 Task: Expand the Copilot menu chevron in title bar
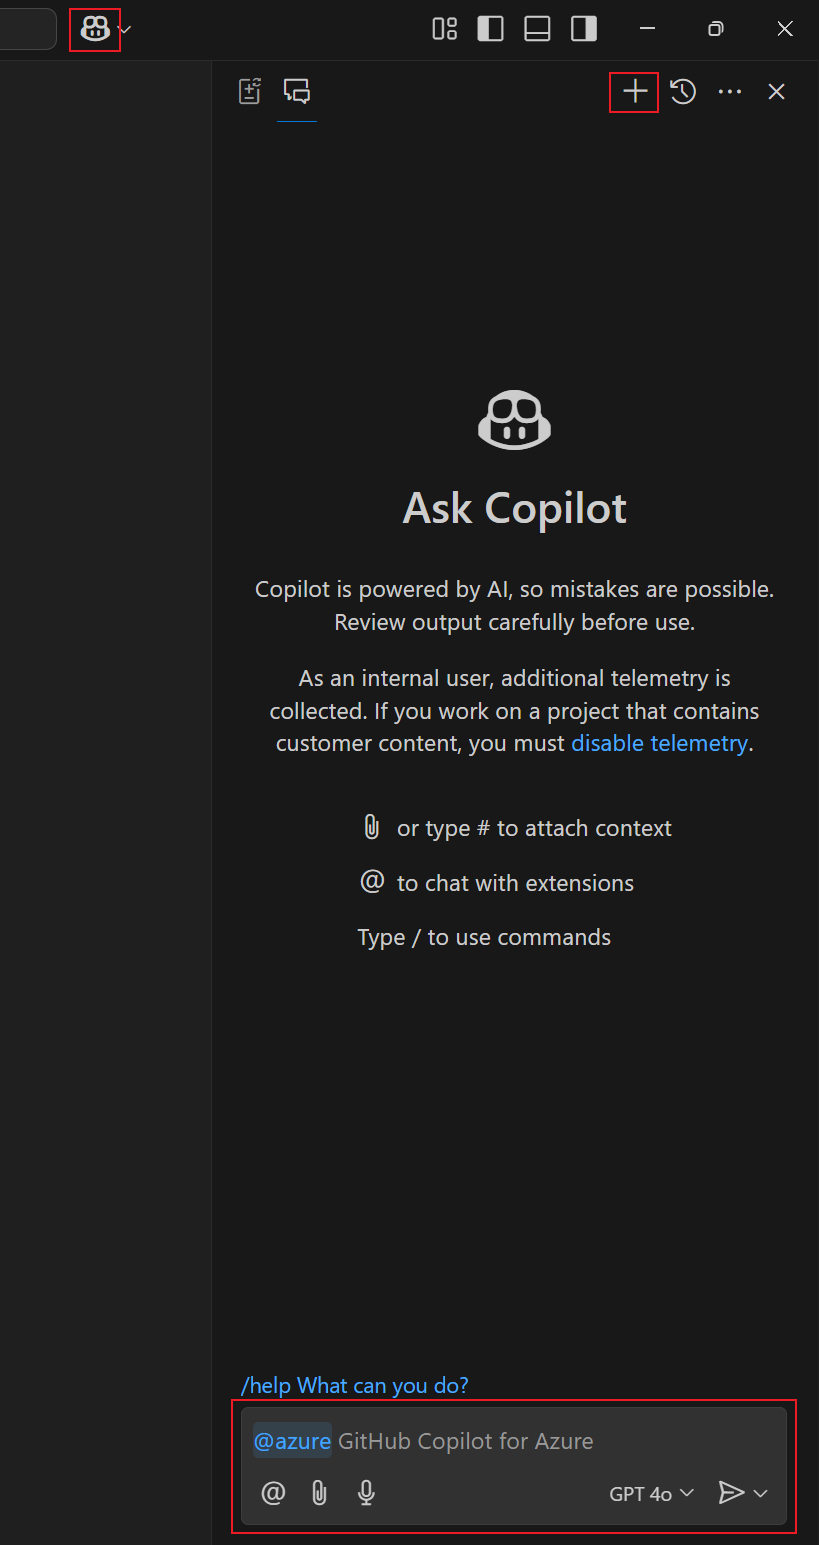coord(125,30)
